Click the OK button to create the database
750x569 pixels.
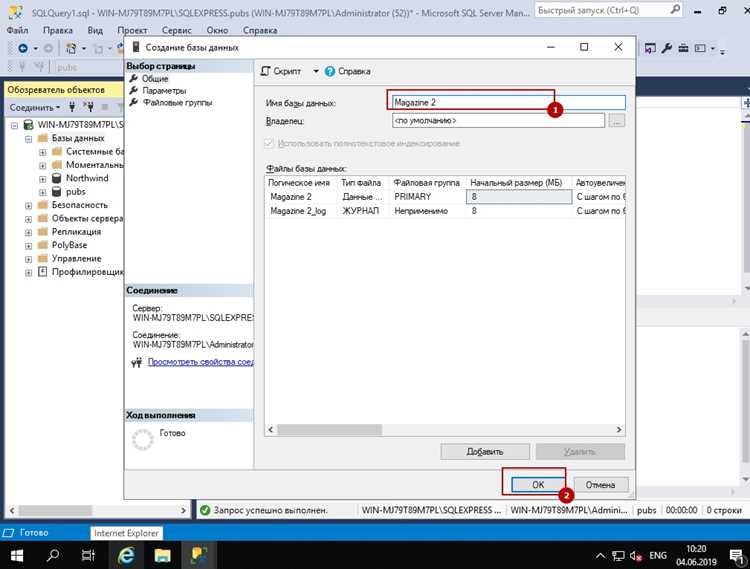click(x=538, y=484)
